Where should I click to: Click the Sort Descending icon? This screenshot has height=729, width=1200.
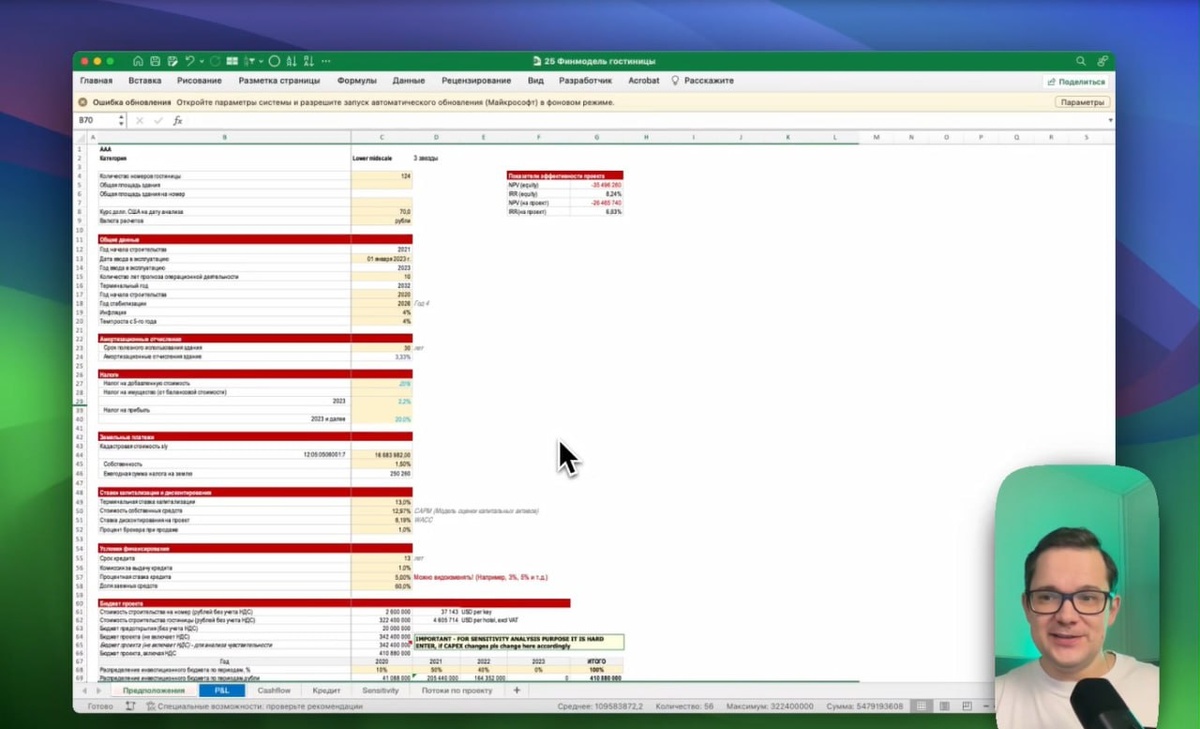coord(309,61)
